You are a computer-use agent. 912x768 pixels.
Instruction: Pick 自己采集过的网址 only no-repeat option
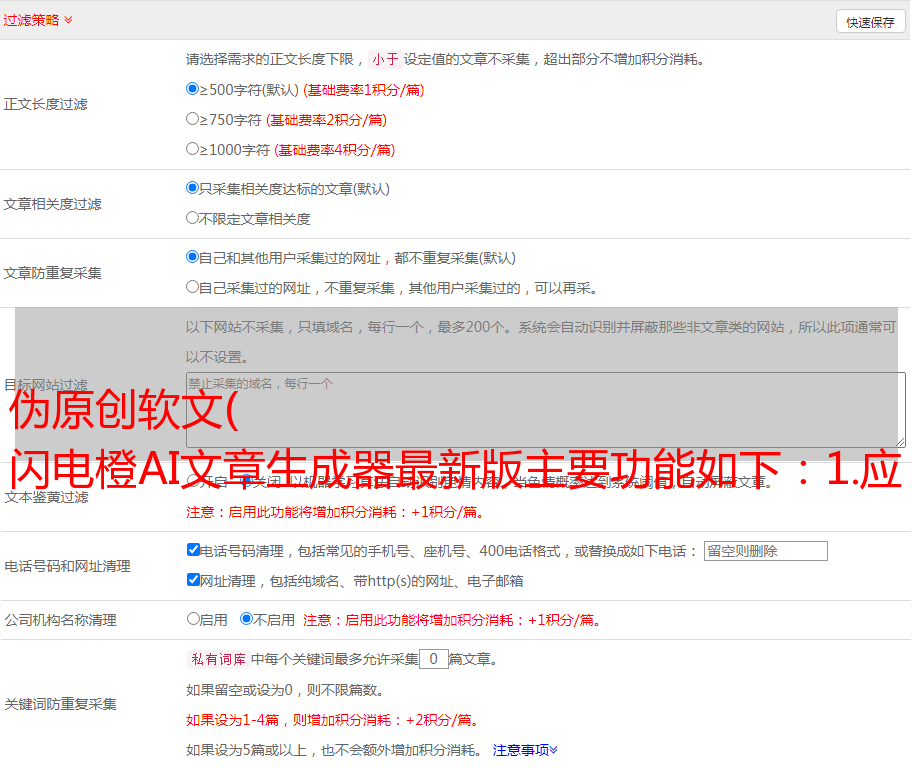[x=193, y=287]
